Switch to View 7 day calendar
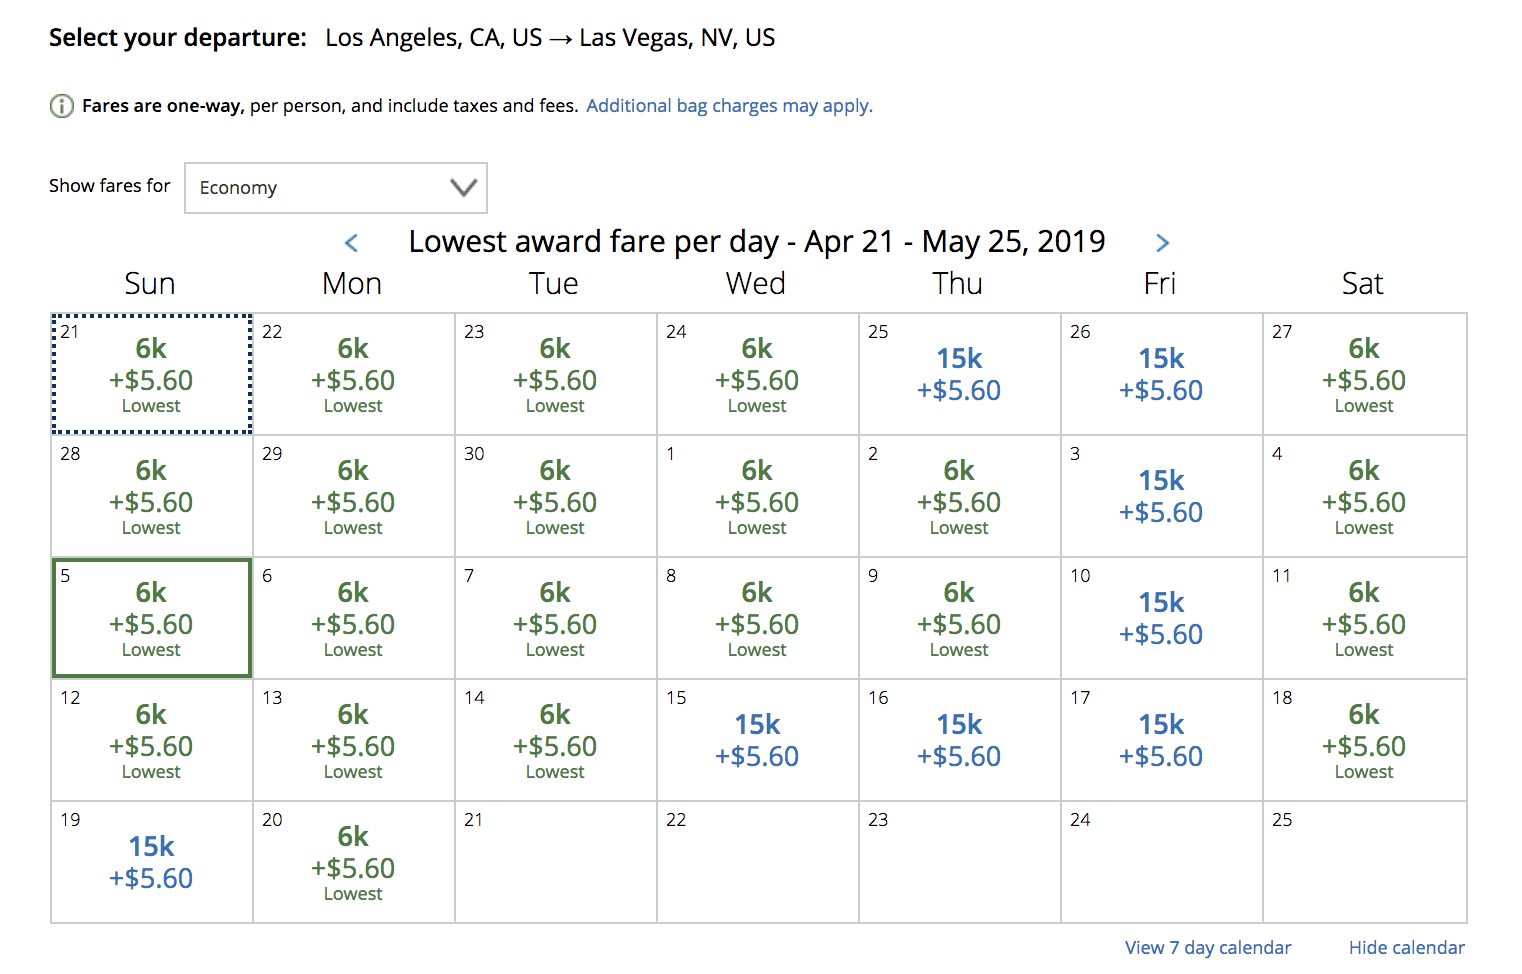1522x974 pixels. [x=1207, y=947]
